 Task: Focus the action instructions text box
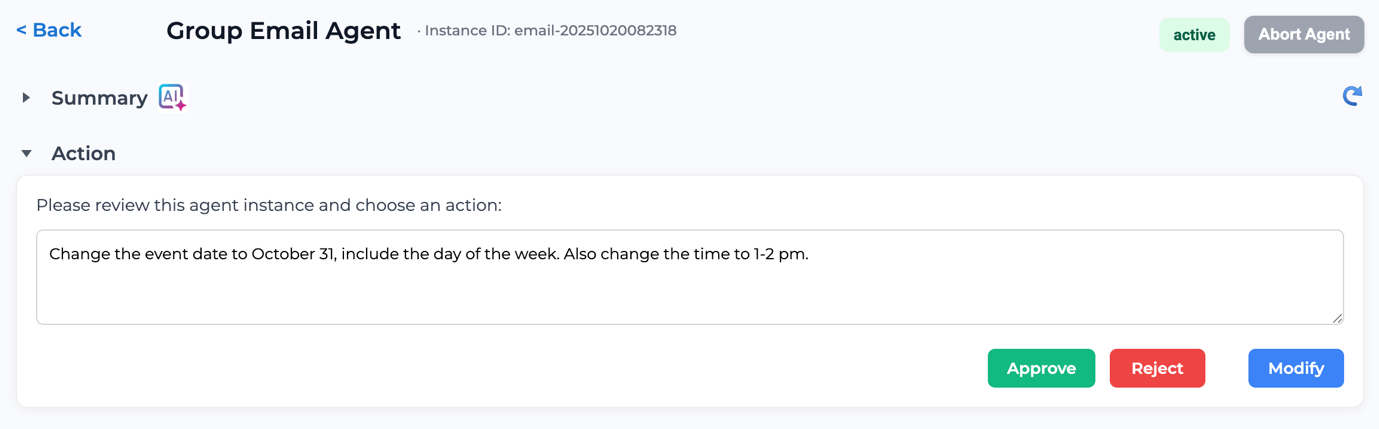click(689, 290)
